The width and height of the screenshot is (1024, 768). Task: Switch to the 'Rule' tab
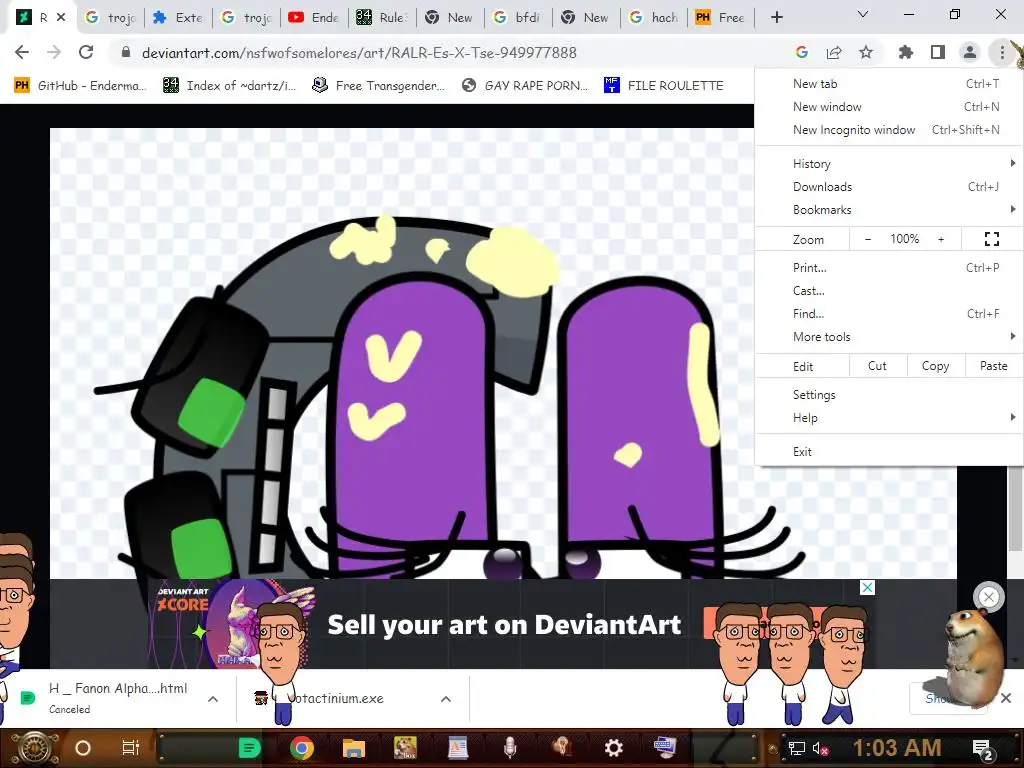coord(383,18)
